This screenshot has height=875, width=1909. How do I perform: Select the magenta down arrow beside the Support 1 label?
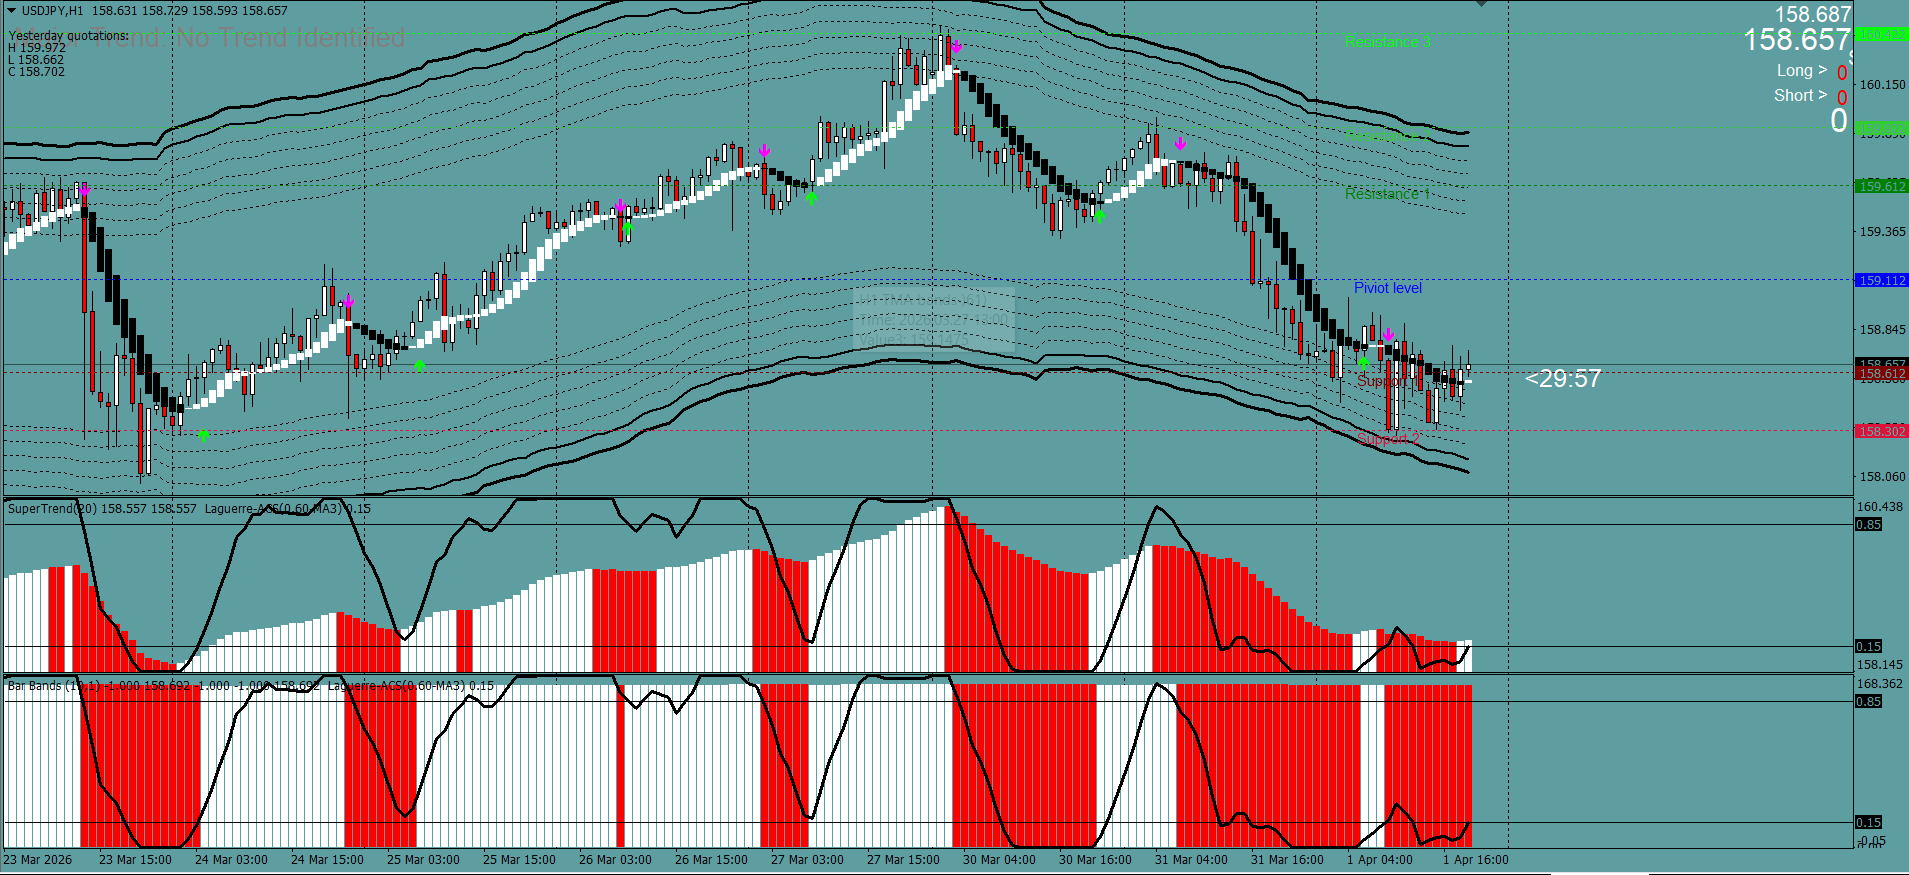click(x=1388, y=334)
